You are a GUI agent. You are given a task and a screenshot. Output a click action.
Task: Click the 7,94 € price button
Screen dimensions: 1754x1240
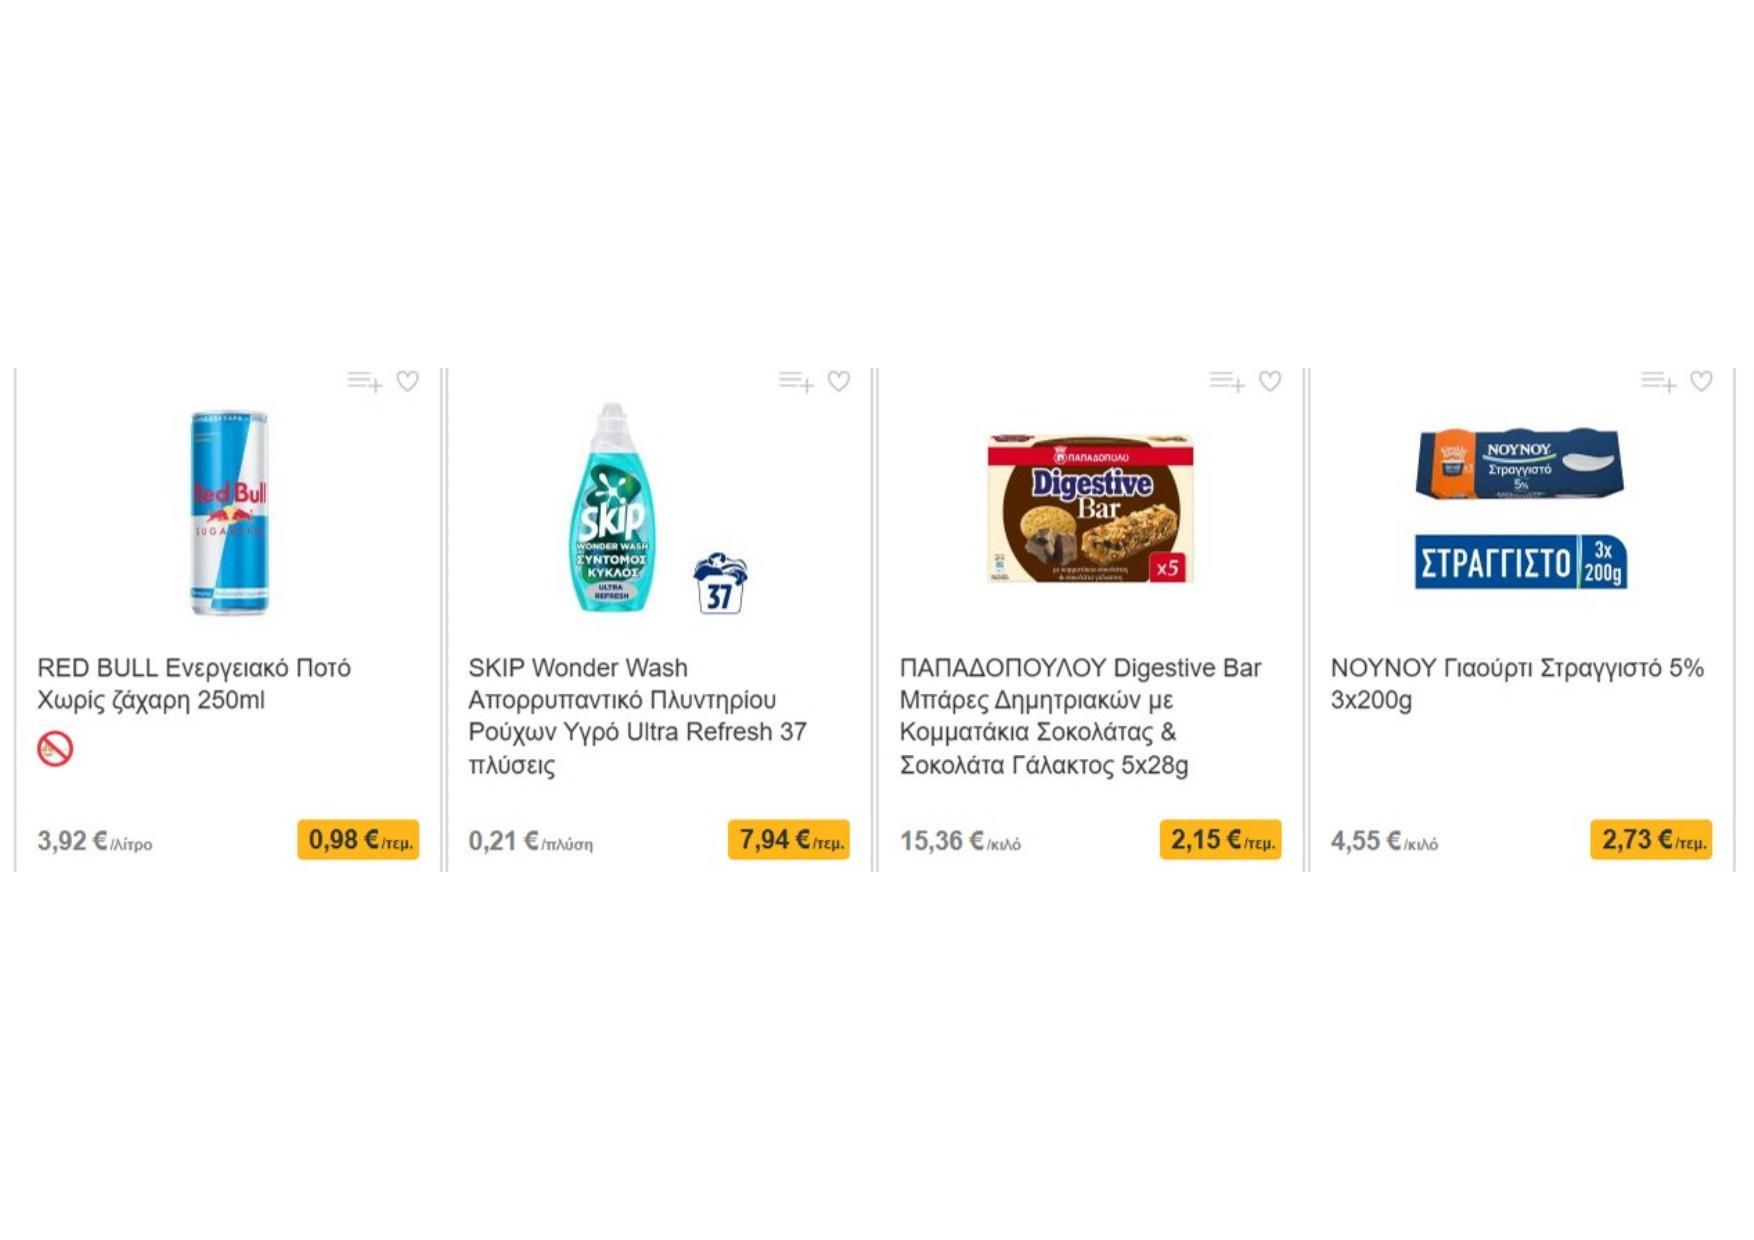pyautogui.click(x=789, y=840)
